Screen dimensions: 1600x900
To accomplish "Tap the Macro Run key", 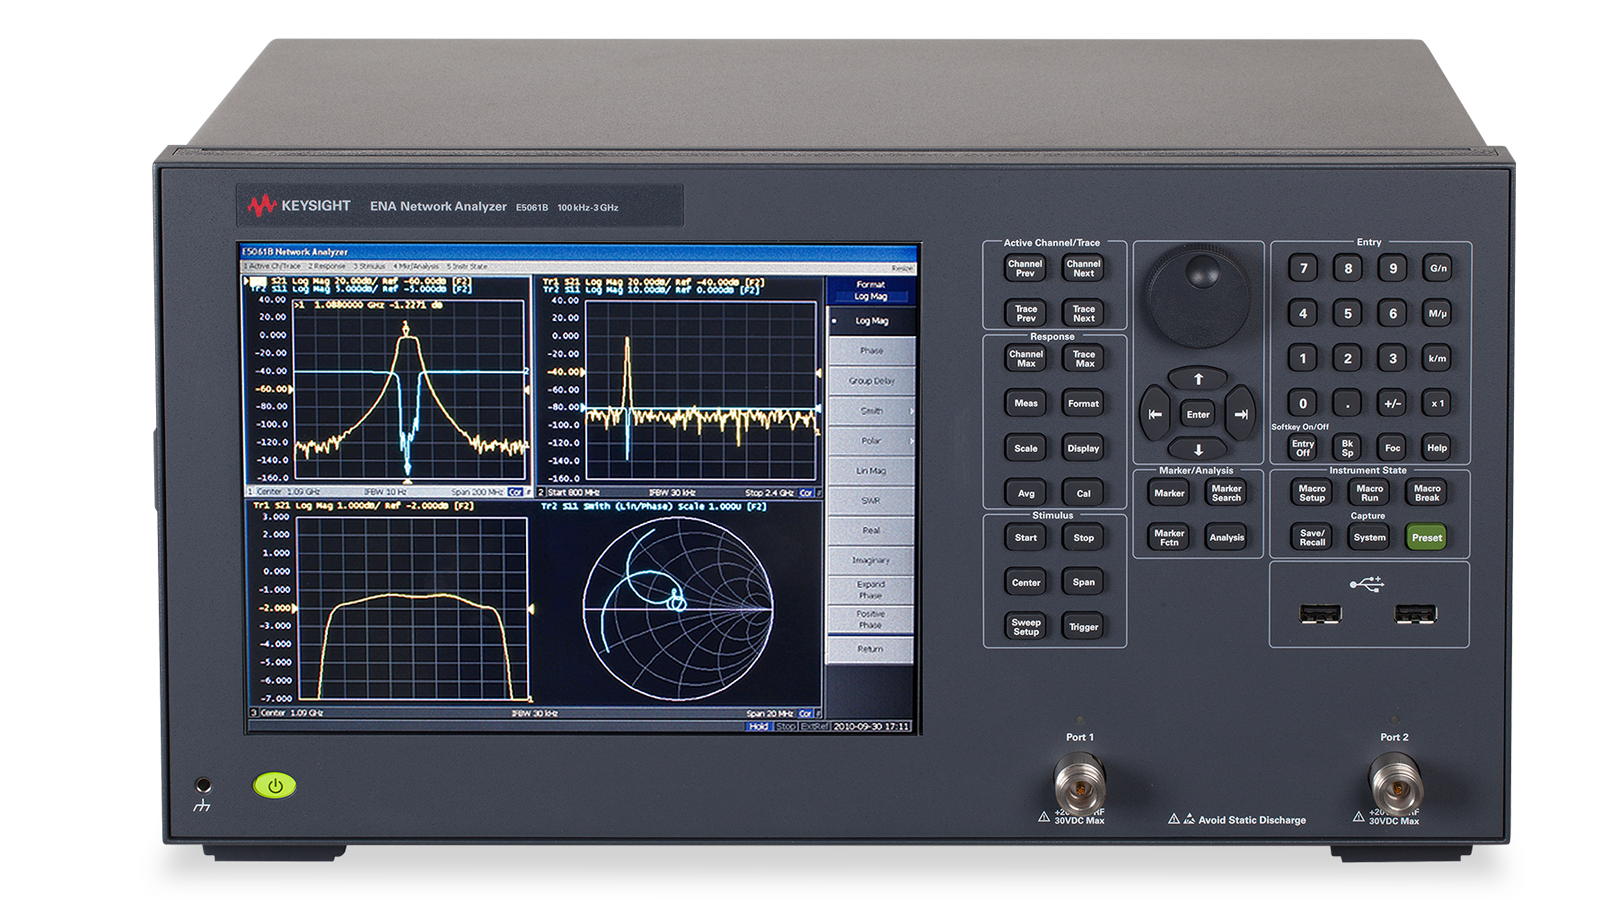I will [1369, 493].
